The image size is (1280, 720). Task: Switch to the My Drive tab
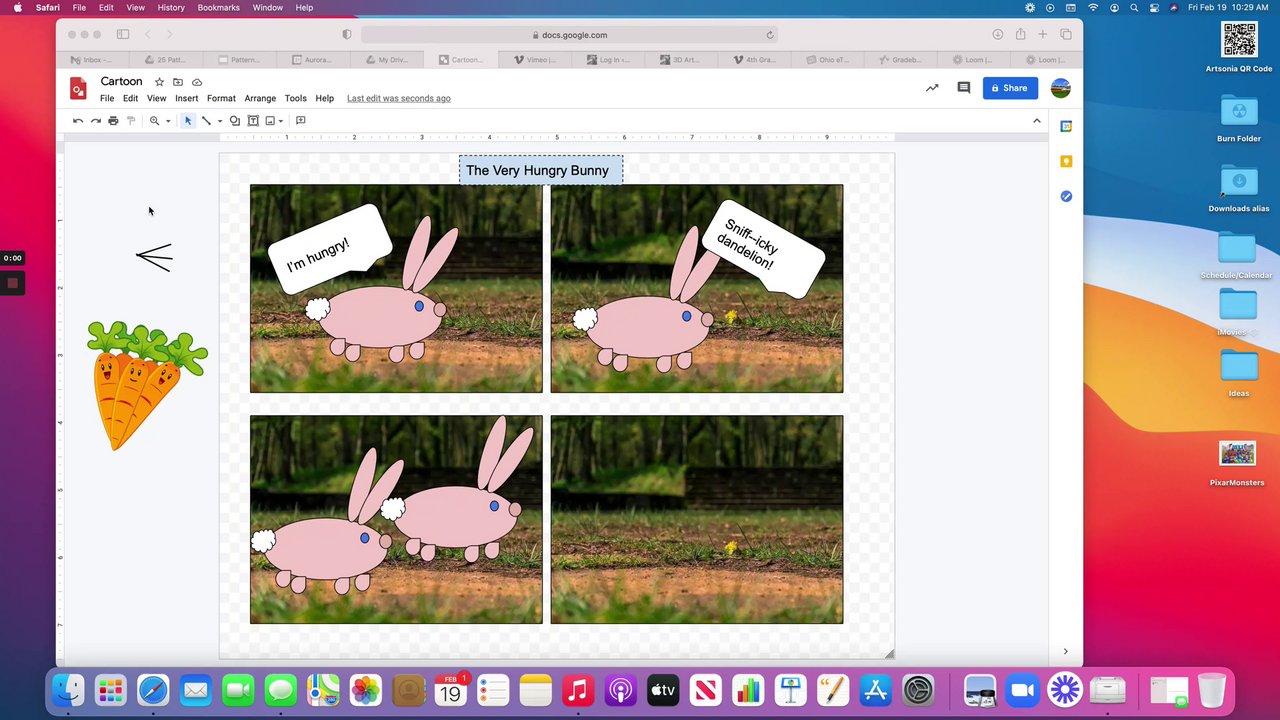tap(387, 60)
